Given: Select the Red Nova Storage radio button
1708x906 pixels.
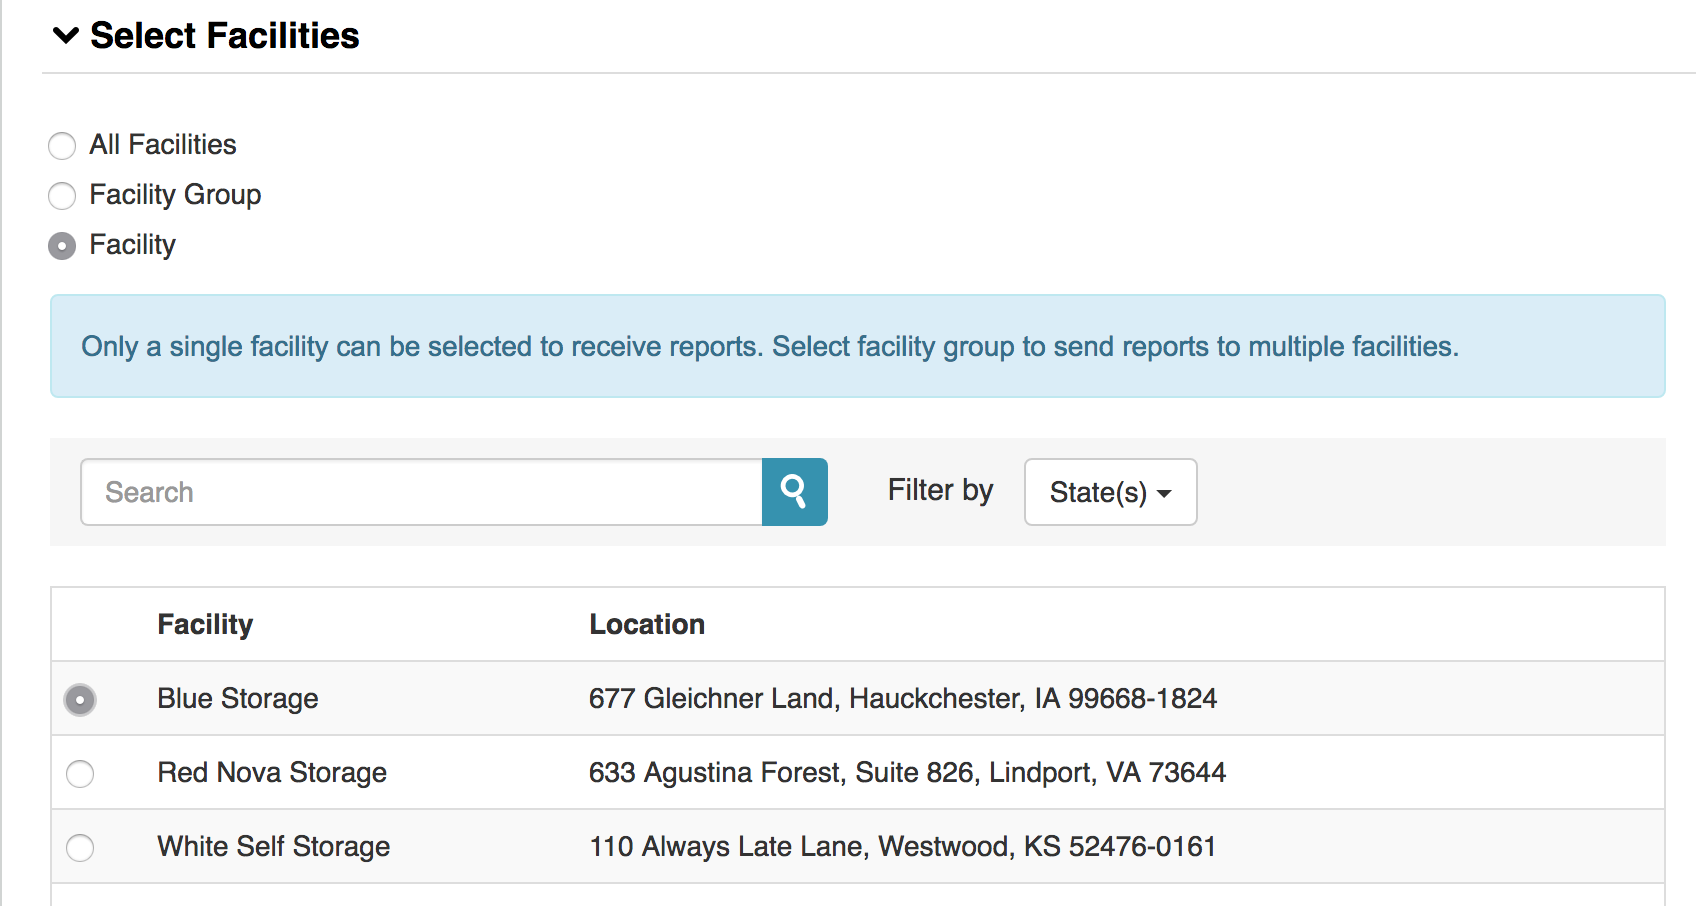Looking at the screenshot, I should pos(80,774).
